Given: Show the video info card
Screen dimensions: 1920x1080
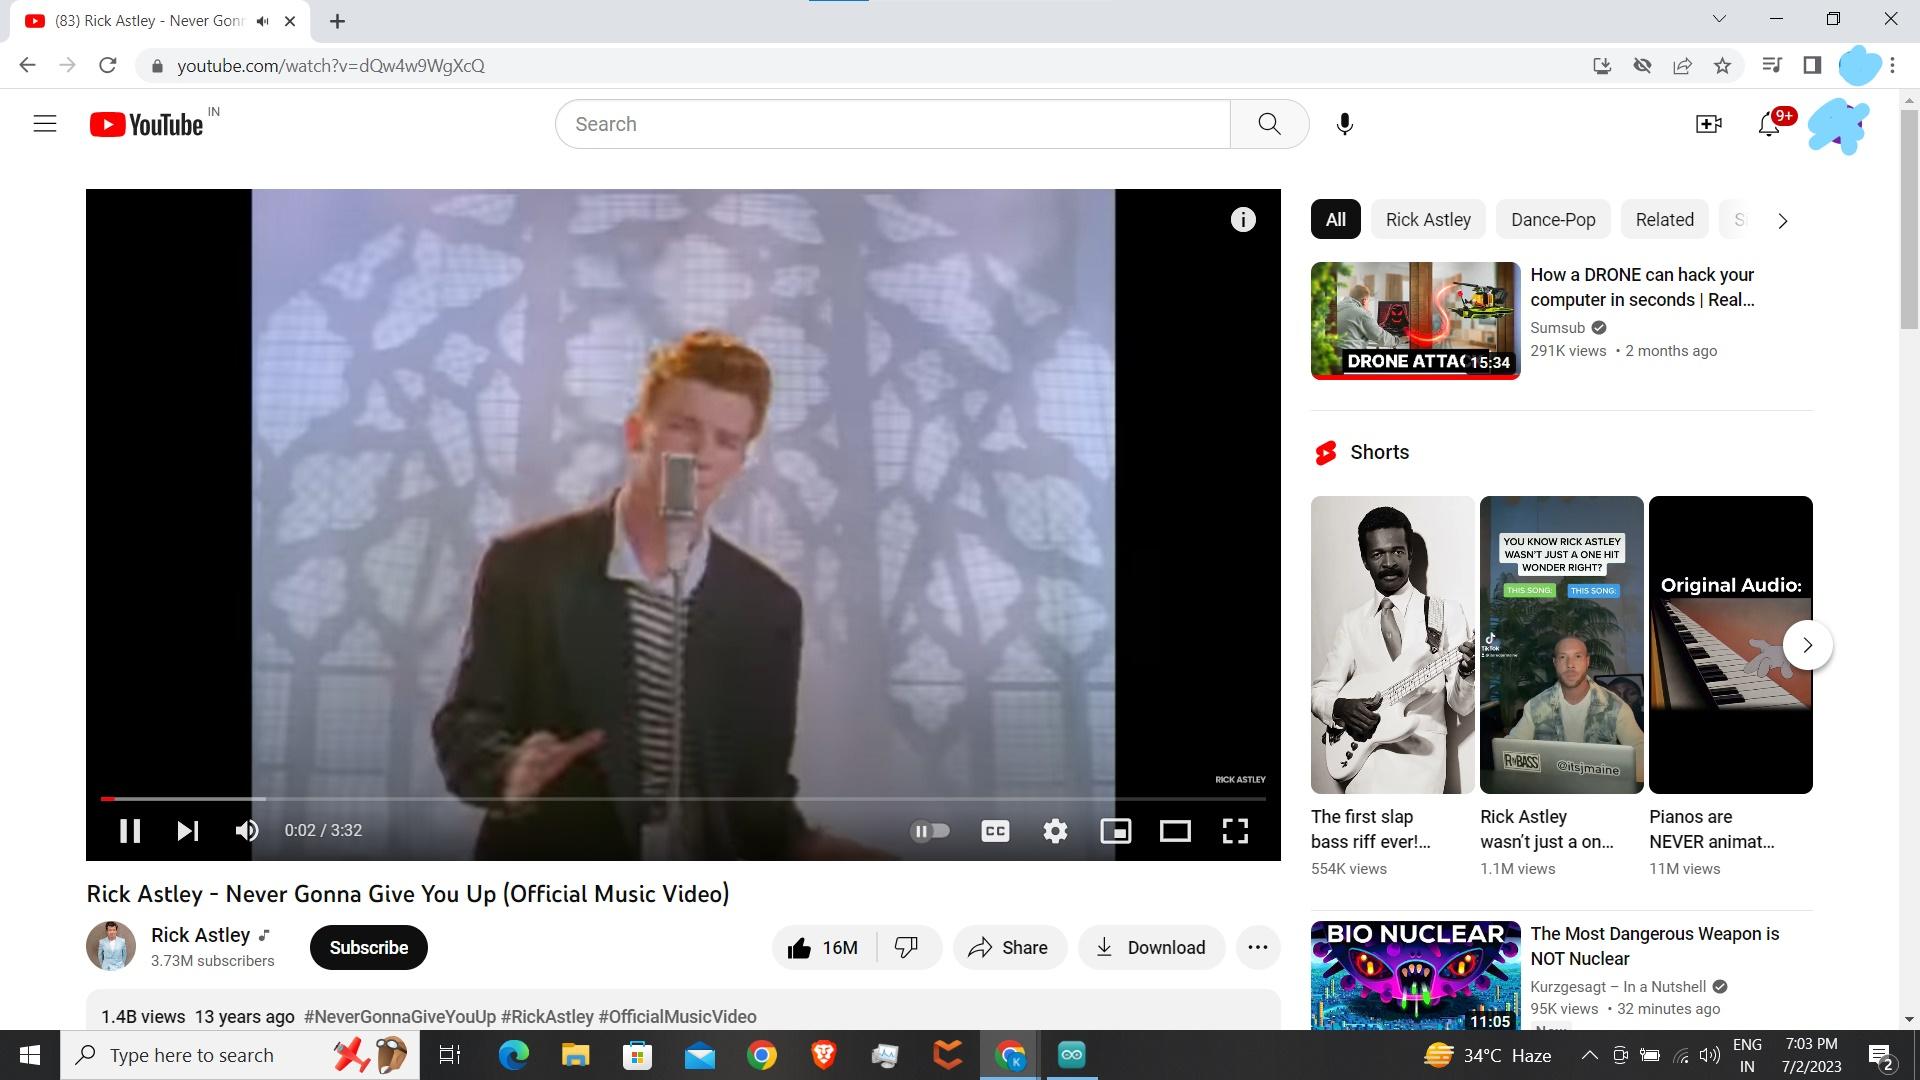Looking at the screenshot, I should [x=1243, y=220].
